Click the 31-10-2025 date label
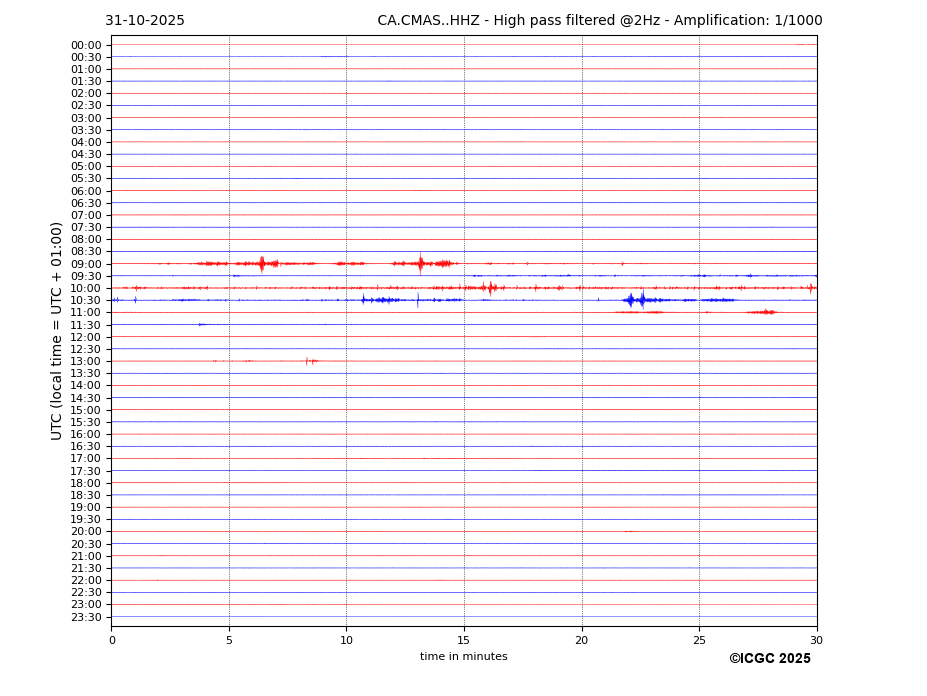 point(145,21)
